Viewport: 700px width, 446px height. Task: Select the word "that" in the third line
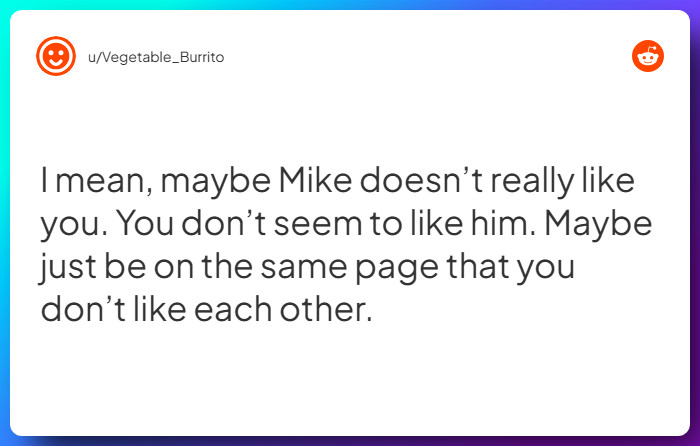(x=478, y=266)
